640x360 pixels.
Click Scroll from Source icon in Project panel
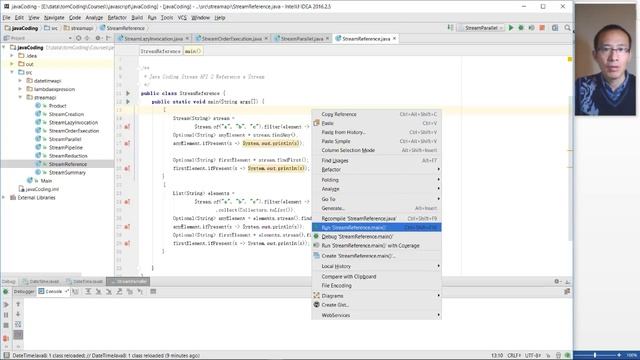[78, 38]
